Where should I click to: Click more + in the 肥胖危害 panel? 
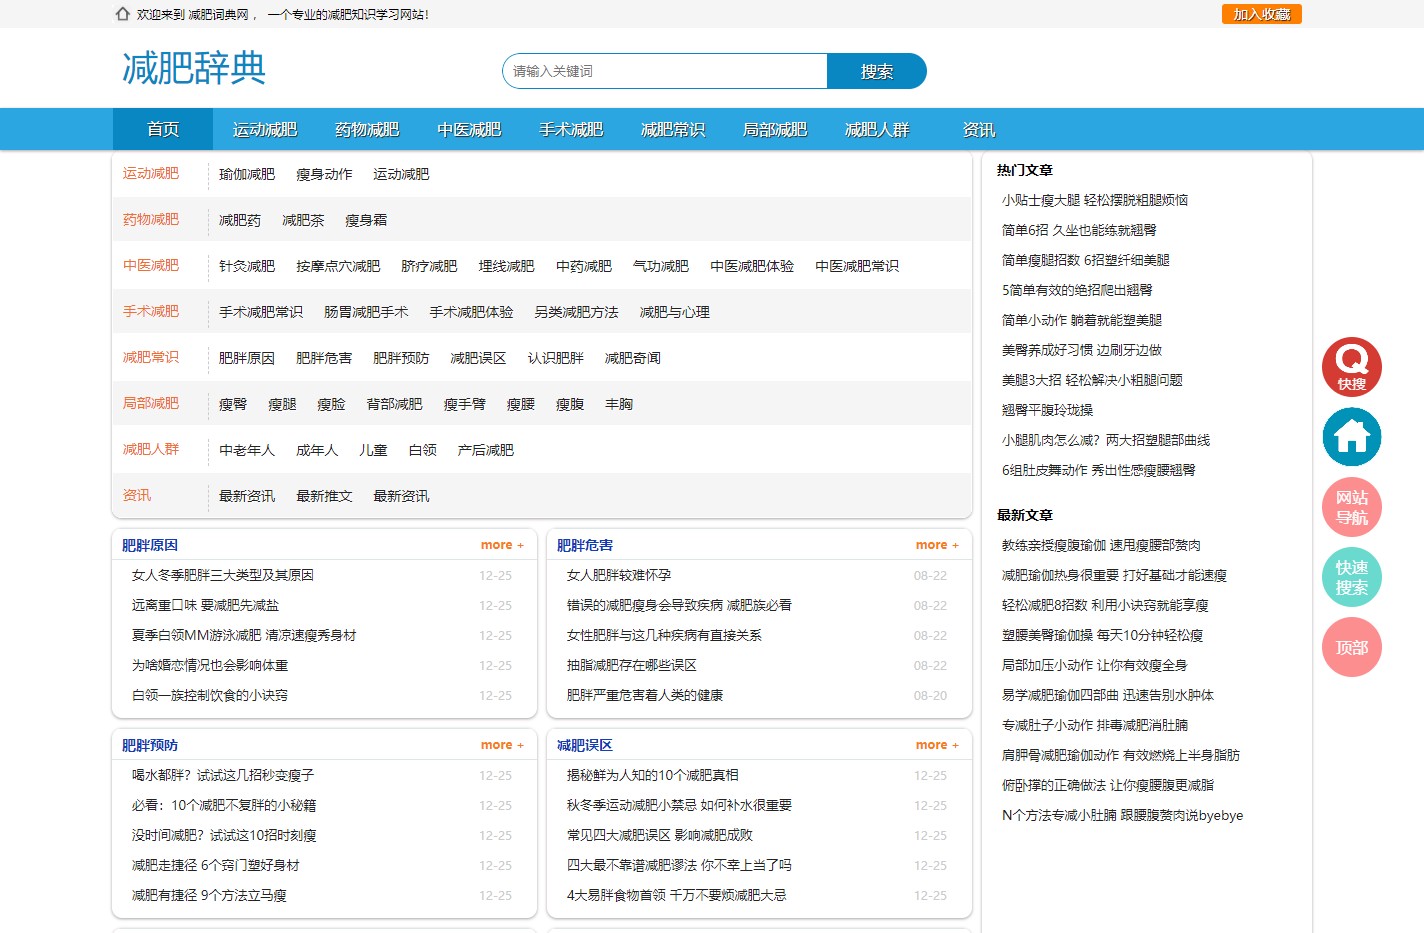(x=937, y=545)
